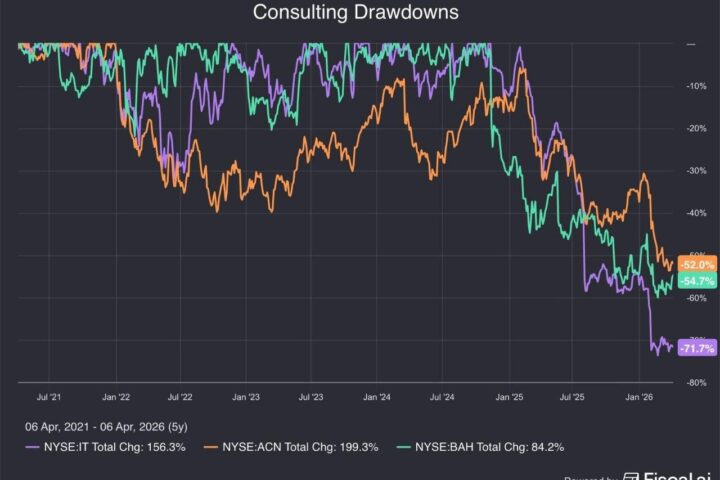Click the orange -52.0% value tag

click(x=697, y=265)
